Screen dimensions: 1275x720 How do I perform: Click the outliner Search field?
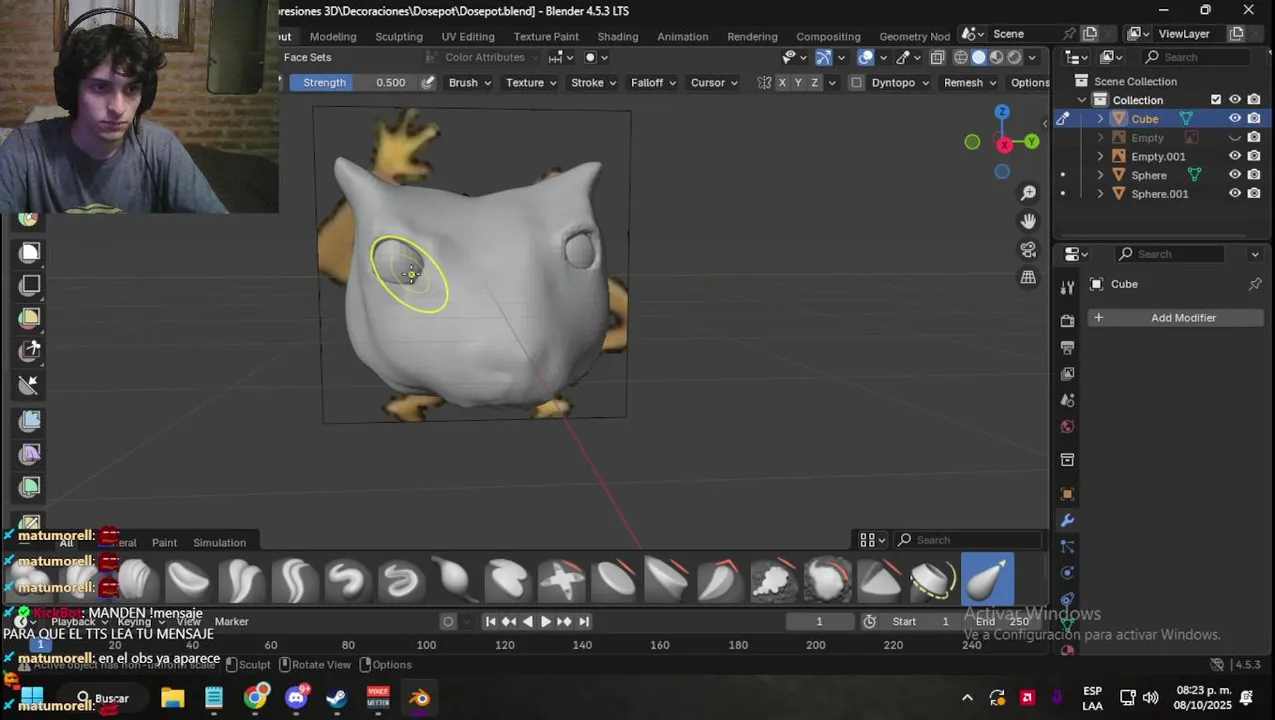point(1203,57)
